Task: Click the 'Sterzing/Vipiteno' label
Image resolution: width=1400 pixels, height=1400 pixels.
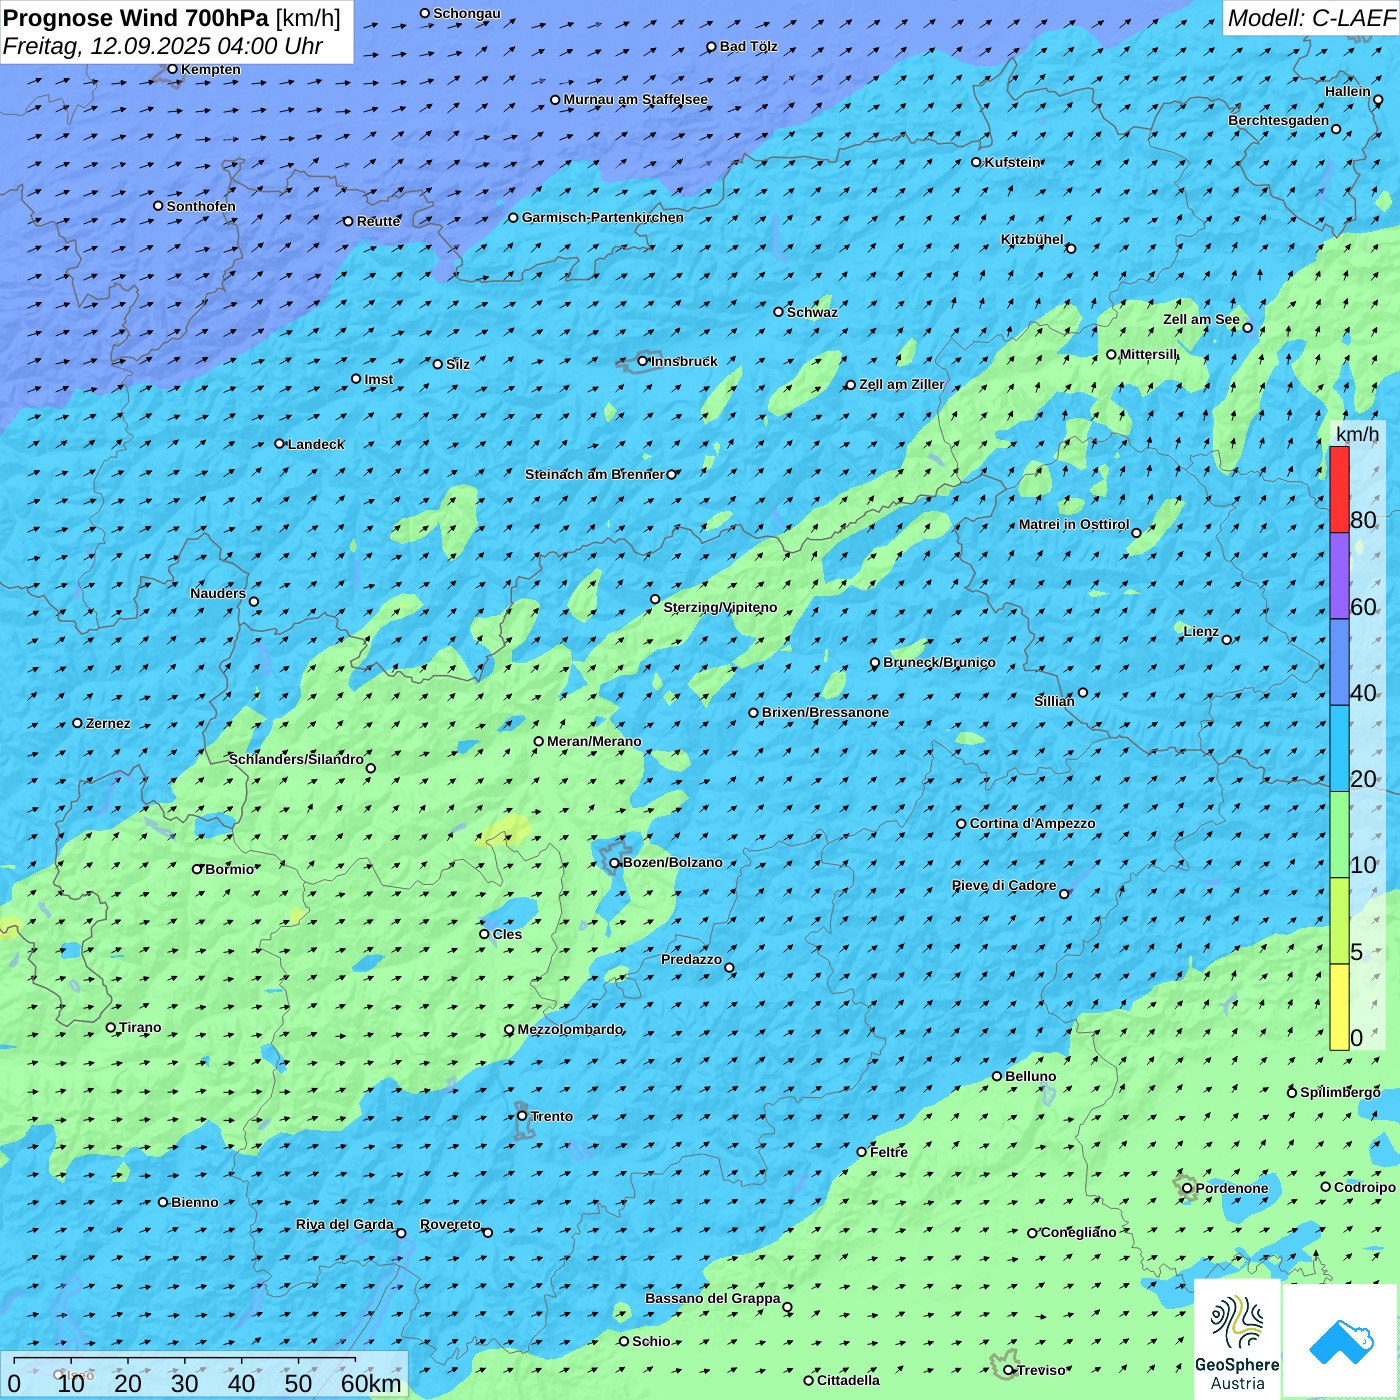Action: point(720,607)
